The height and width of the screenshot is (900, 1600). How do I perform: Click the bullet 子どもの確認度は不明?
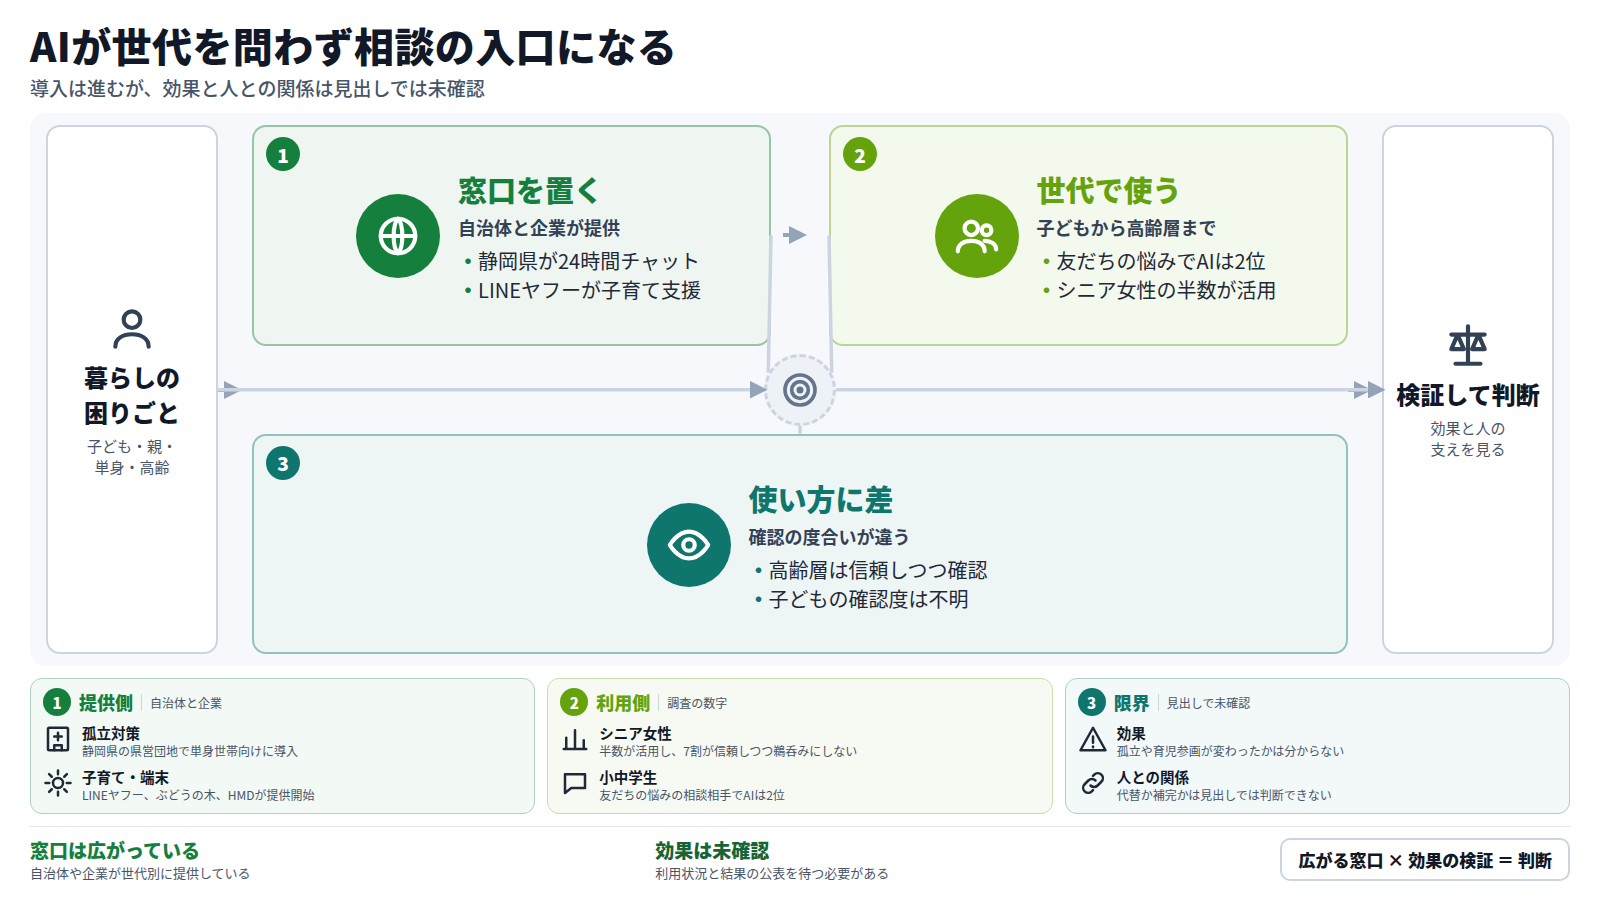point(868,599)
